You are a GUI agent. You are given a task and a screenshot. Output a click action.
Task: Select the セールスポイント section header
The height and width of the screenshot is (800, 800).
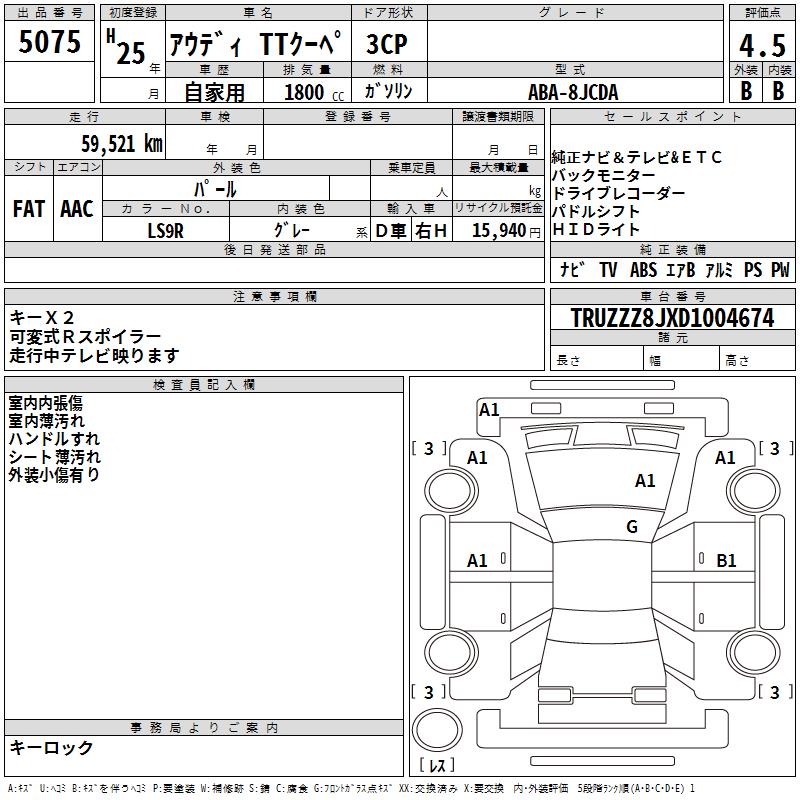(x=672, y=117)
